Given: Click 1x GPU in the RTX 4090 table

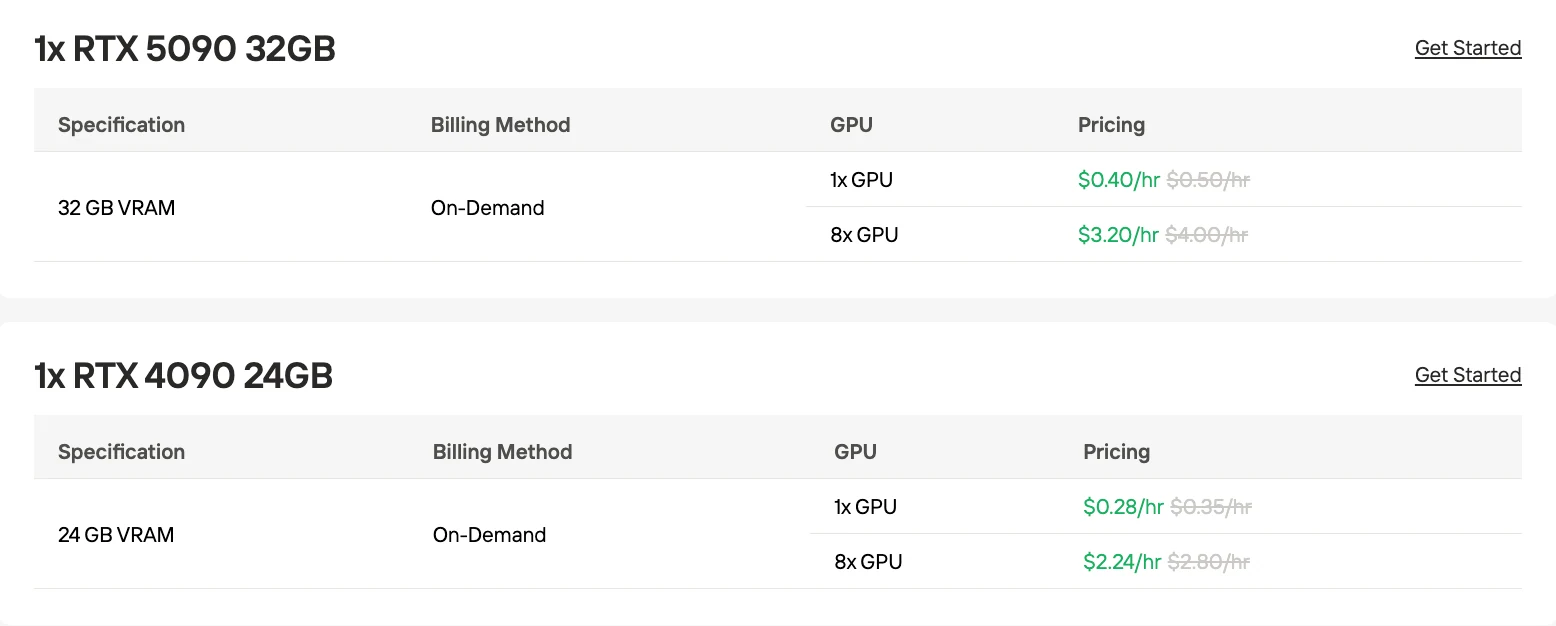Looking at the screenshot, I should tap(865, 507).
